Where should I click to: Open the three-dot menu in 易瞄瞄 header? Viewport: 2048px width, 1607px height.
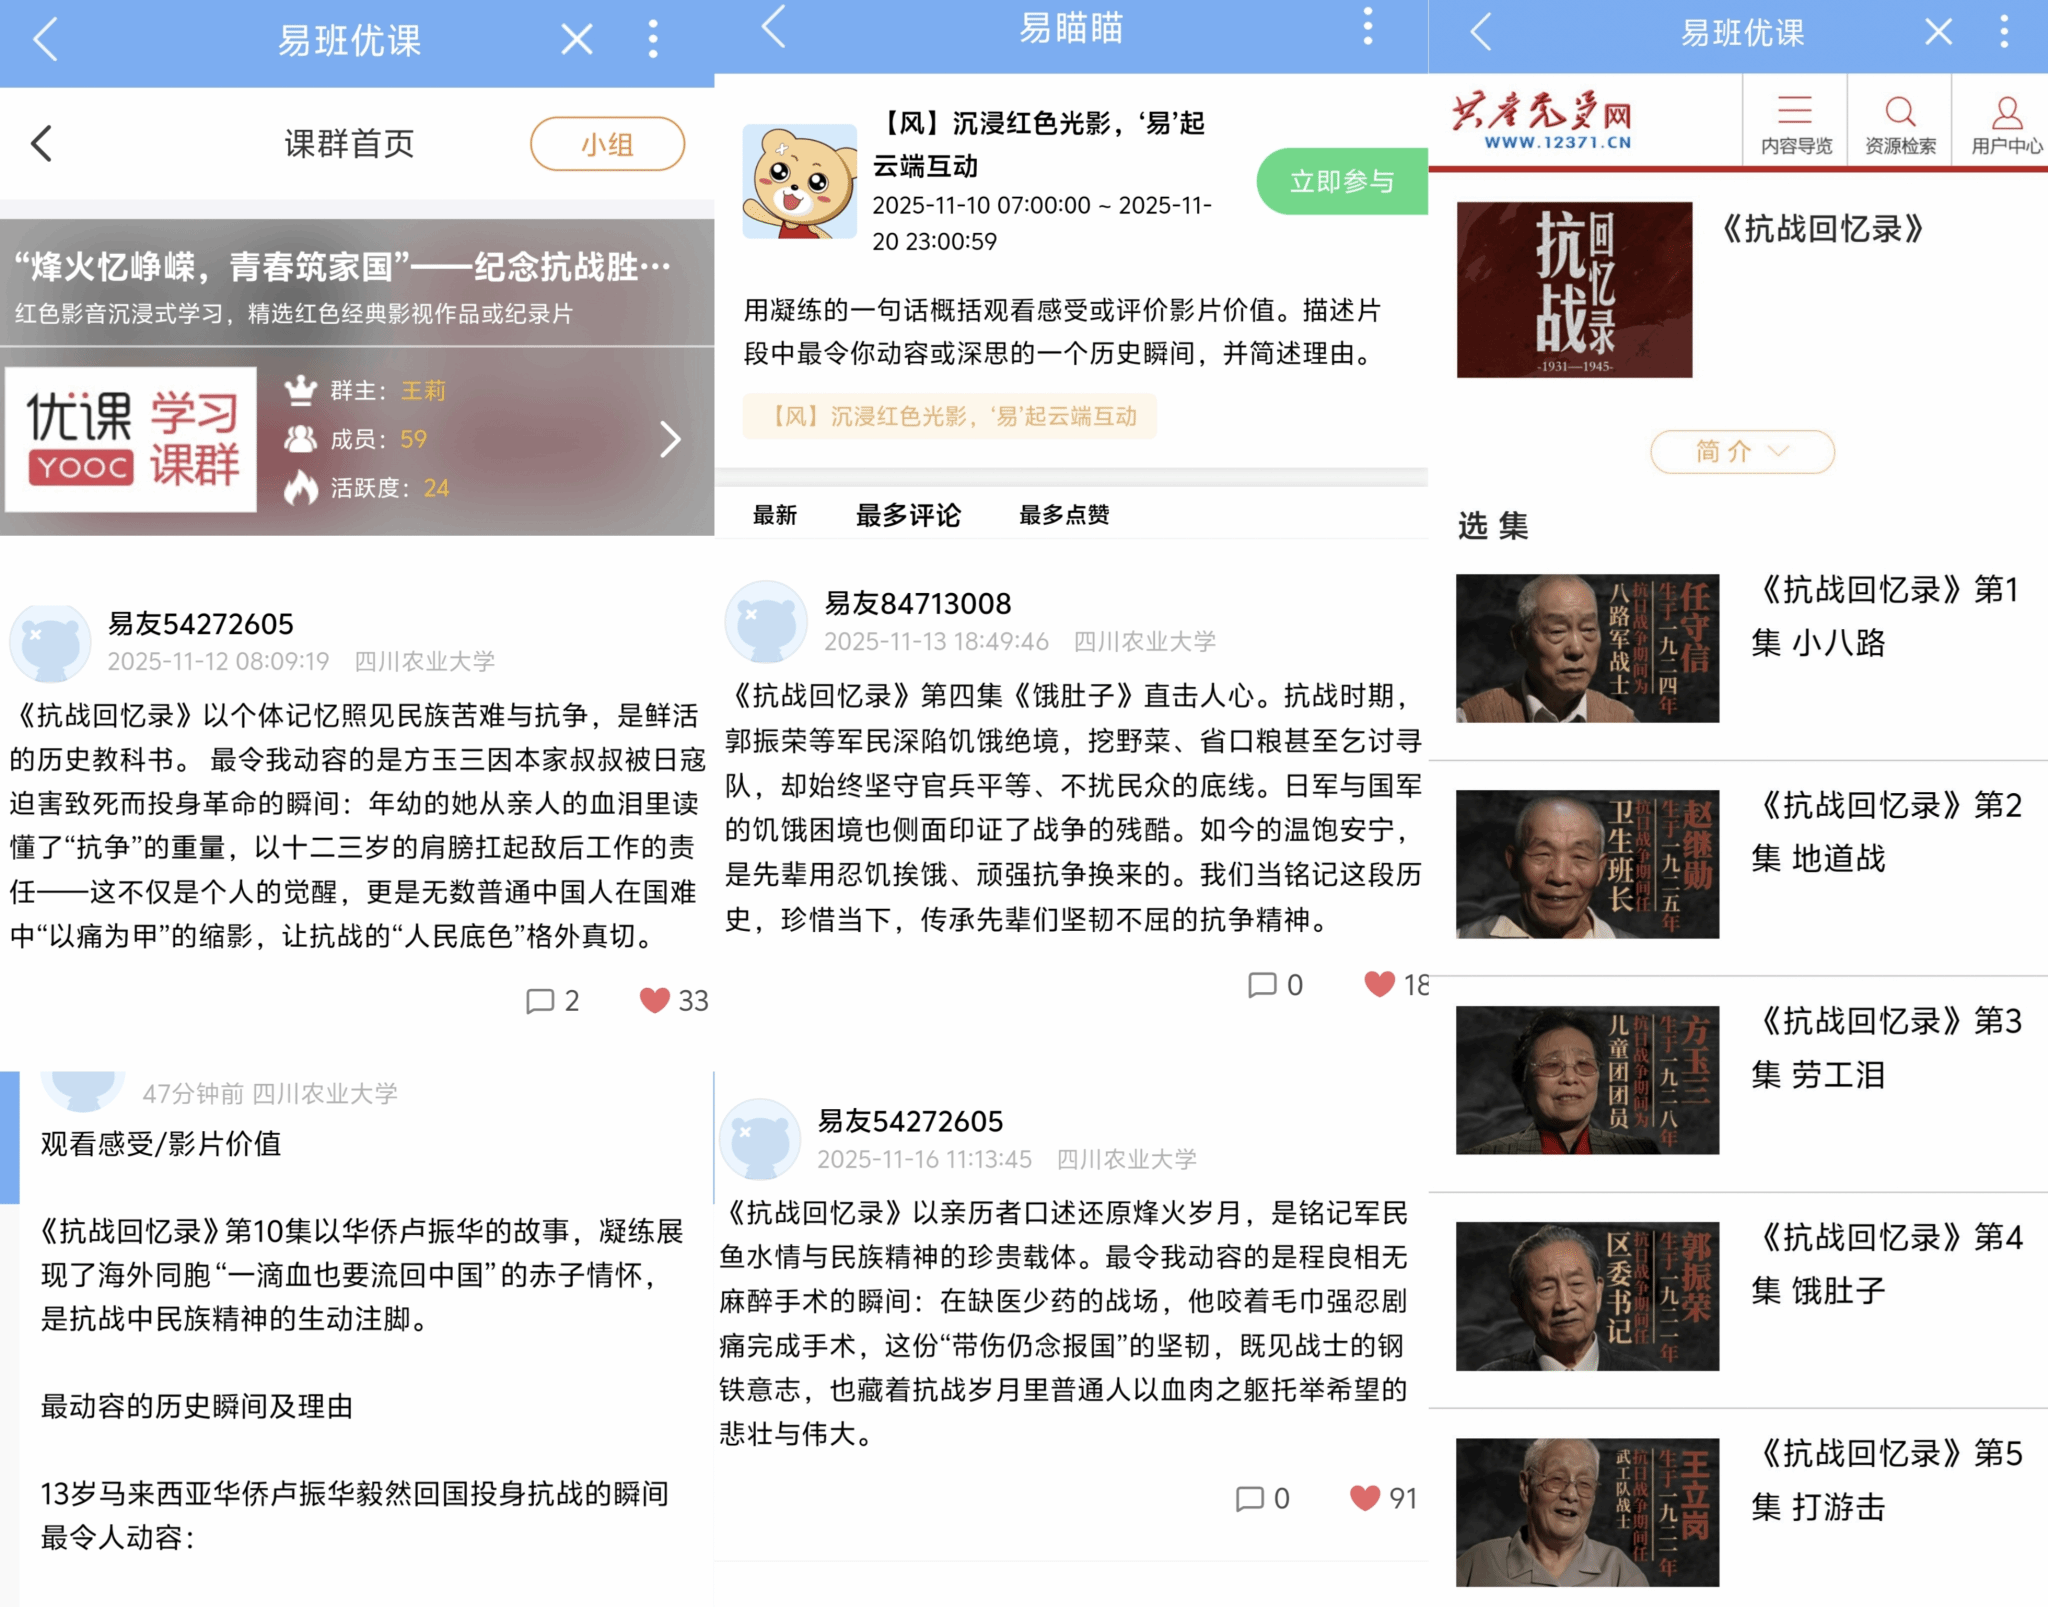pyautogui.click(x=1367, y=27)
